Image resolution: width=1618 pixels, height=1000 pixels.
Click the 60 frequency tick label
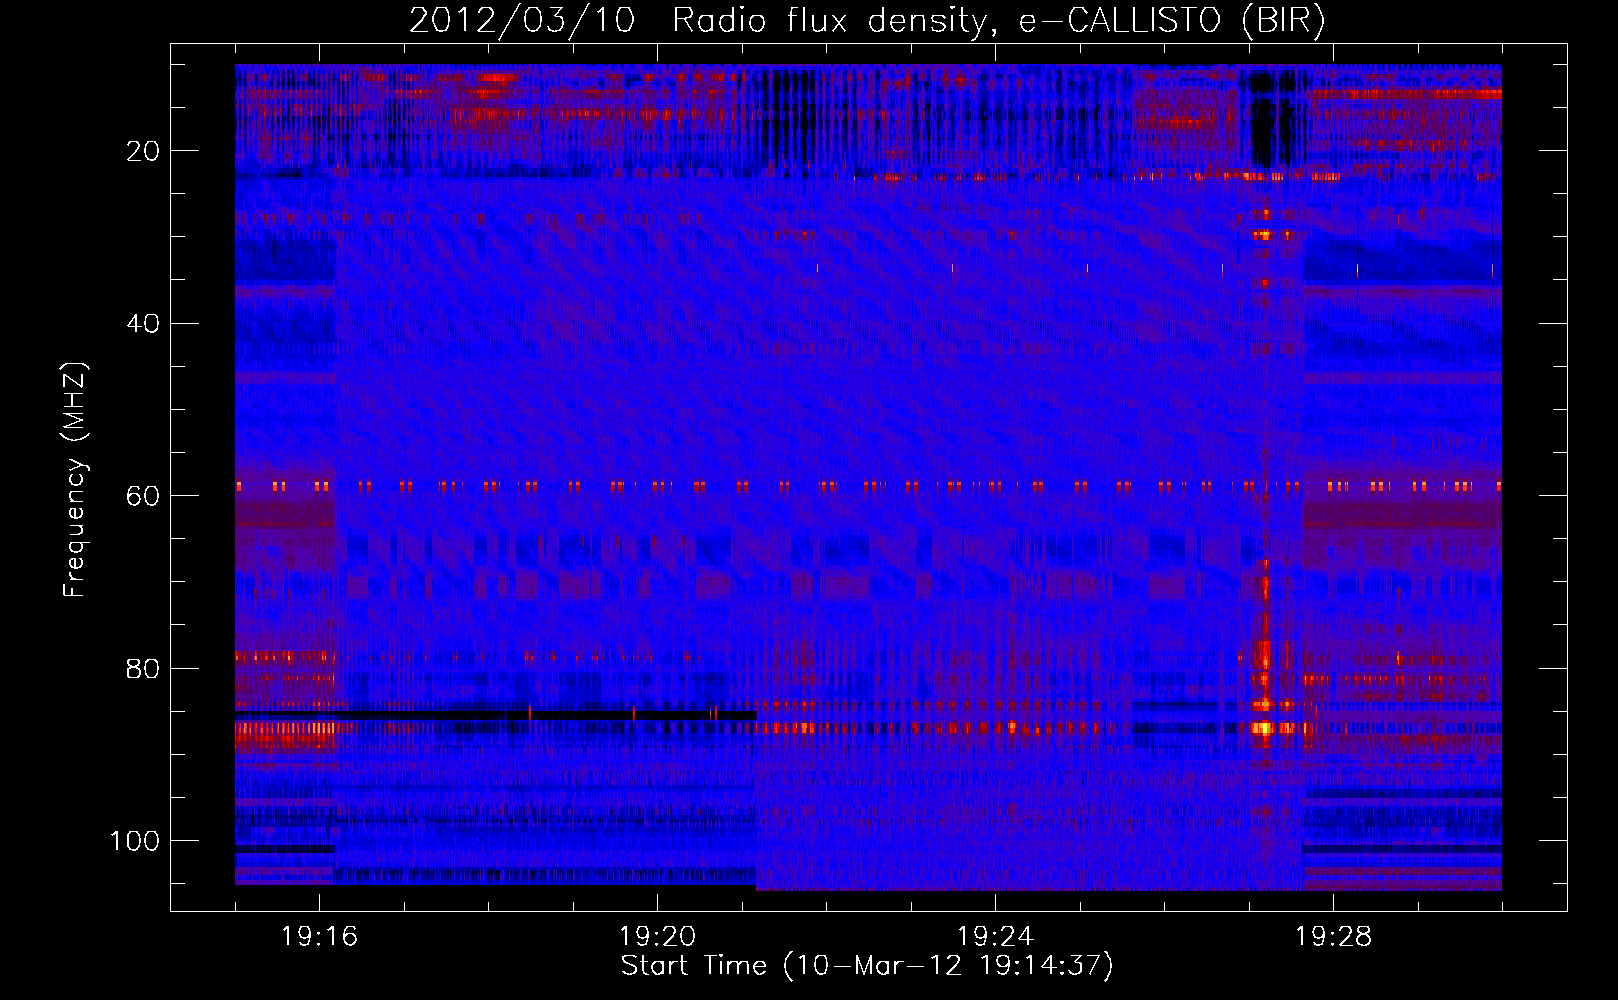(144, 496)
